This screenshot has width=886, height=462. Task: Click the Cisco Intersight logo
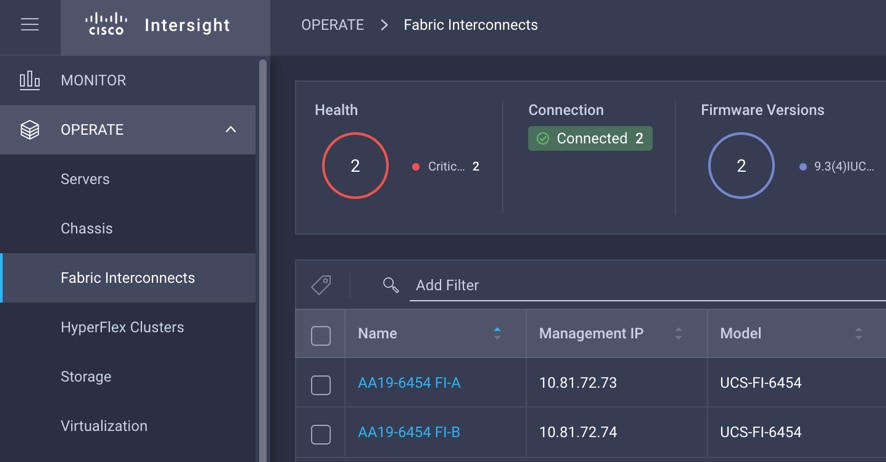tap(158, 25)
